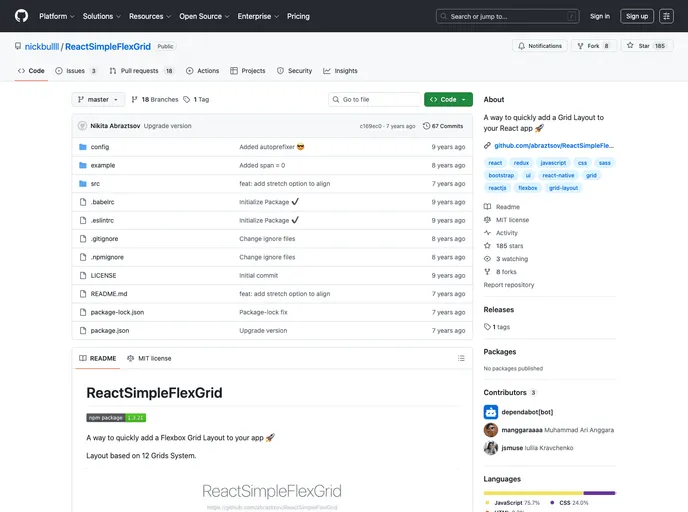Screen dimensions: 688x512
Task: Click the grid-layout topic tag
Action: coord(563,188)
